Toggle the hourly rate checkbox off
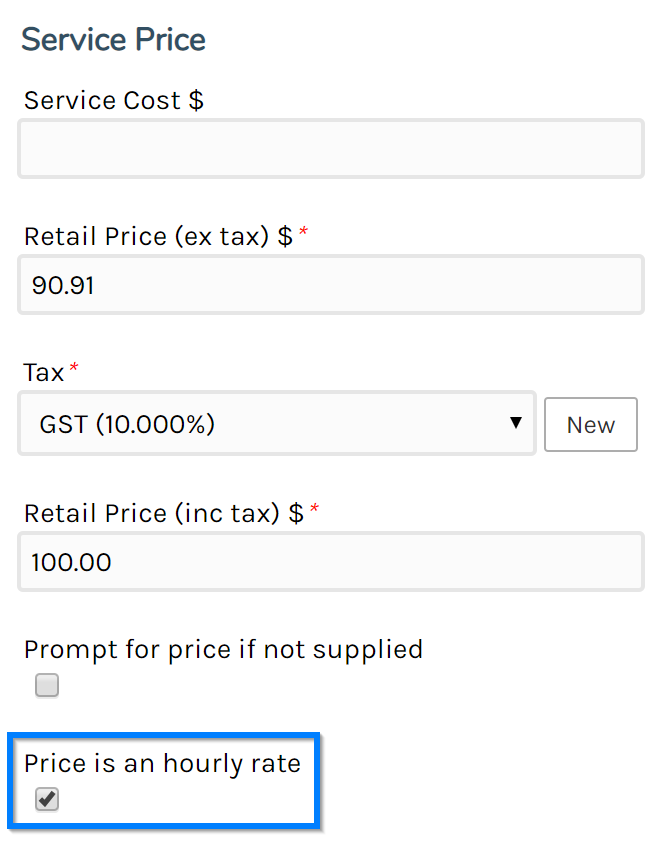 pos(46,799)
